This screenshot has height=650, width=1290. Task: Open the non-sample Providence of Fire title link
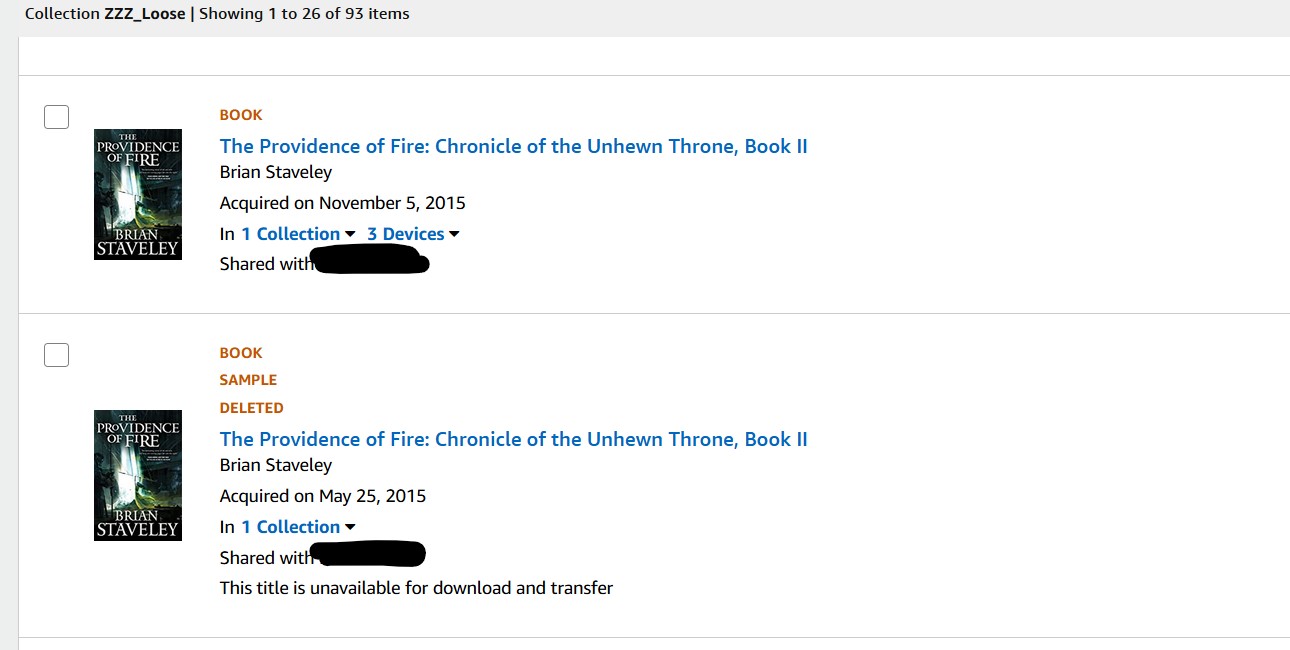click(513, 146)
